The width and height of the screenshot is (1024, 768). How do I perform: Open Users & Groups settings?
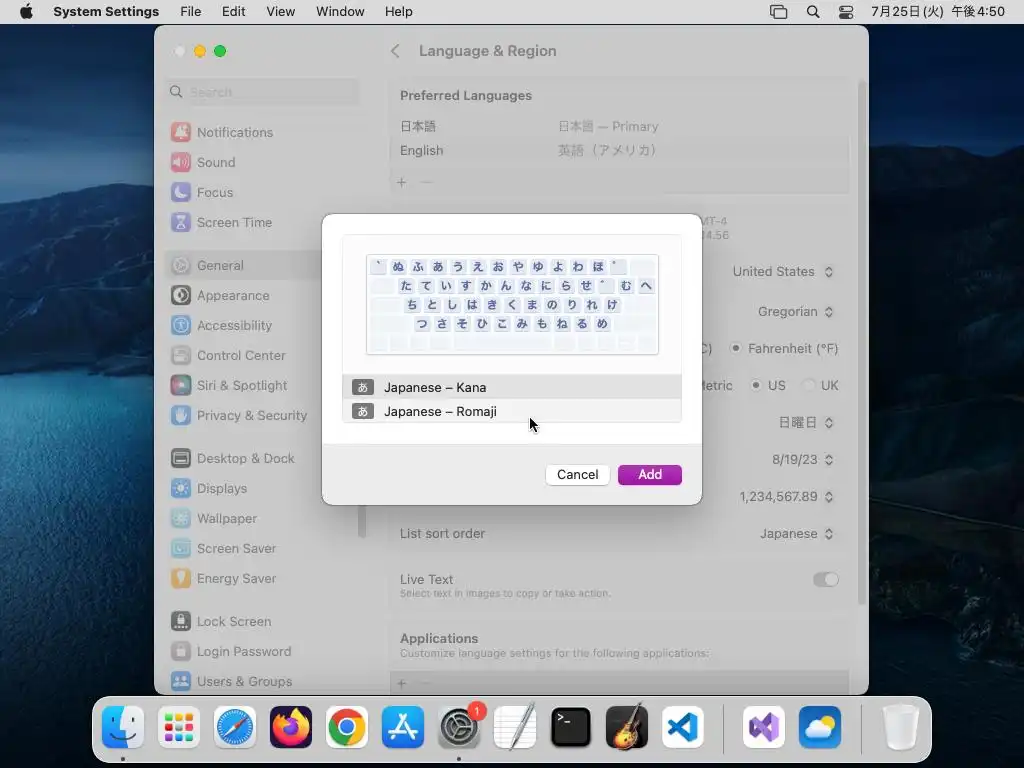[244, 682]
